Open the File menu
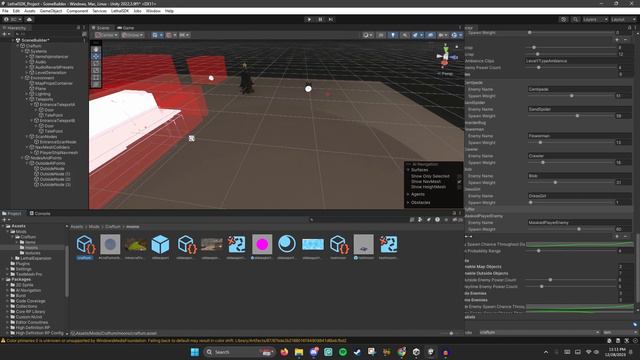640x360 pixels. (5, 11)
